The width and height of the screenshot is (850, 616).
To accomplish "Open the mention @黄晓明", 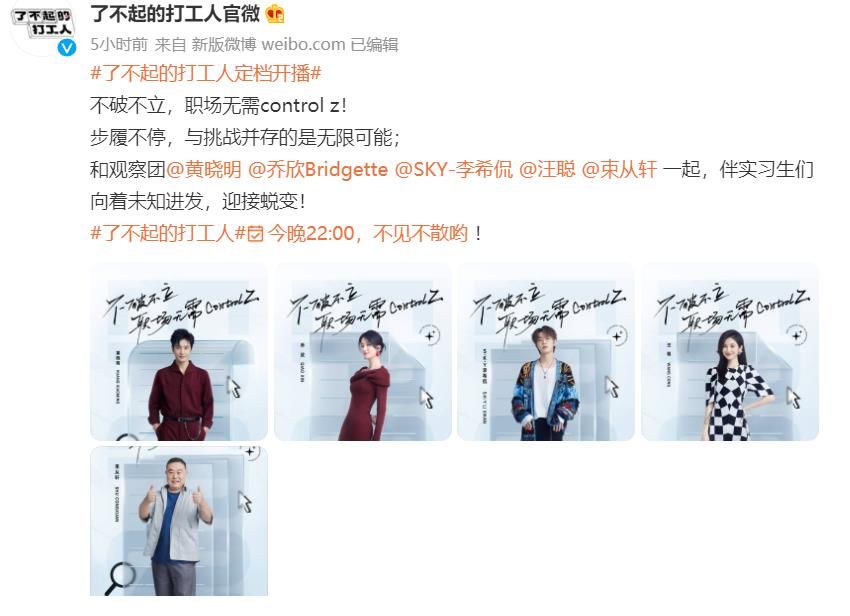I will [x=204, y=170].
